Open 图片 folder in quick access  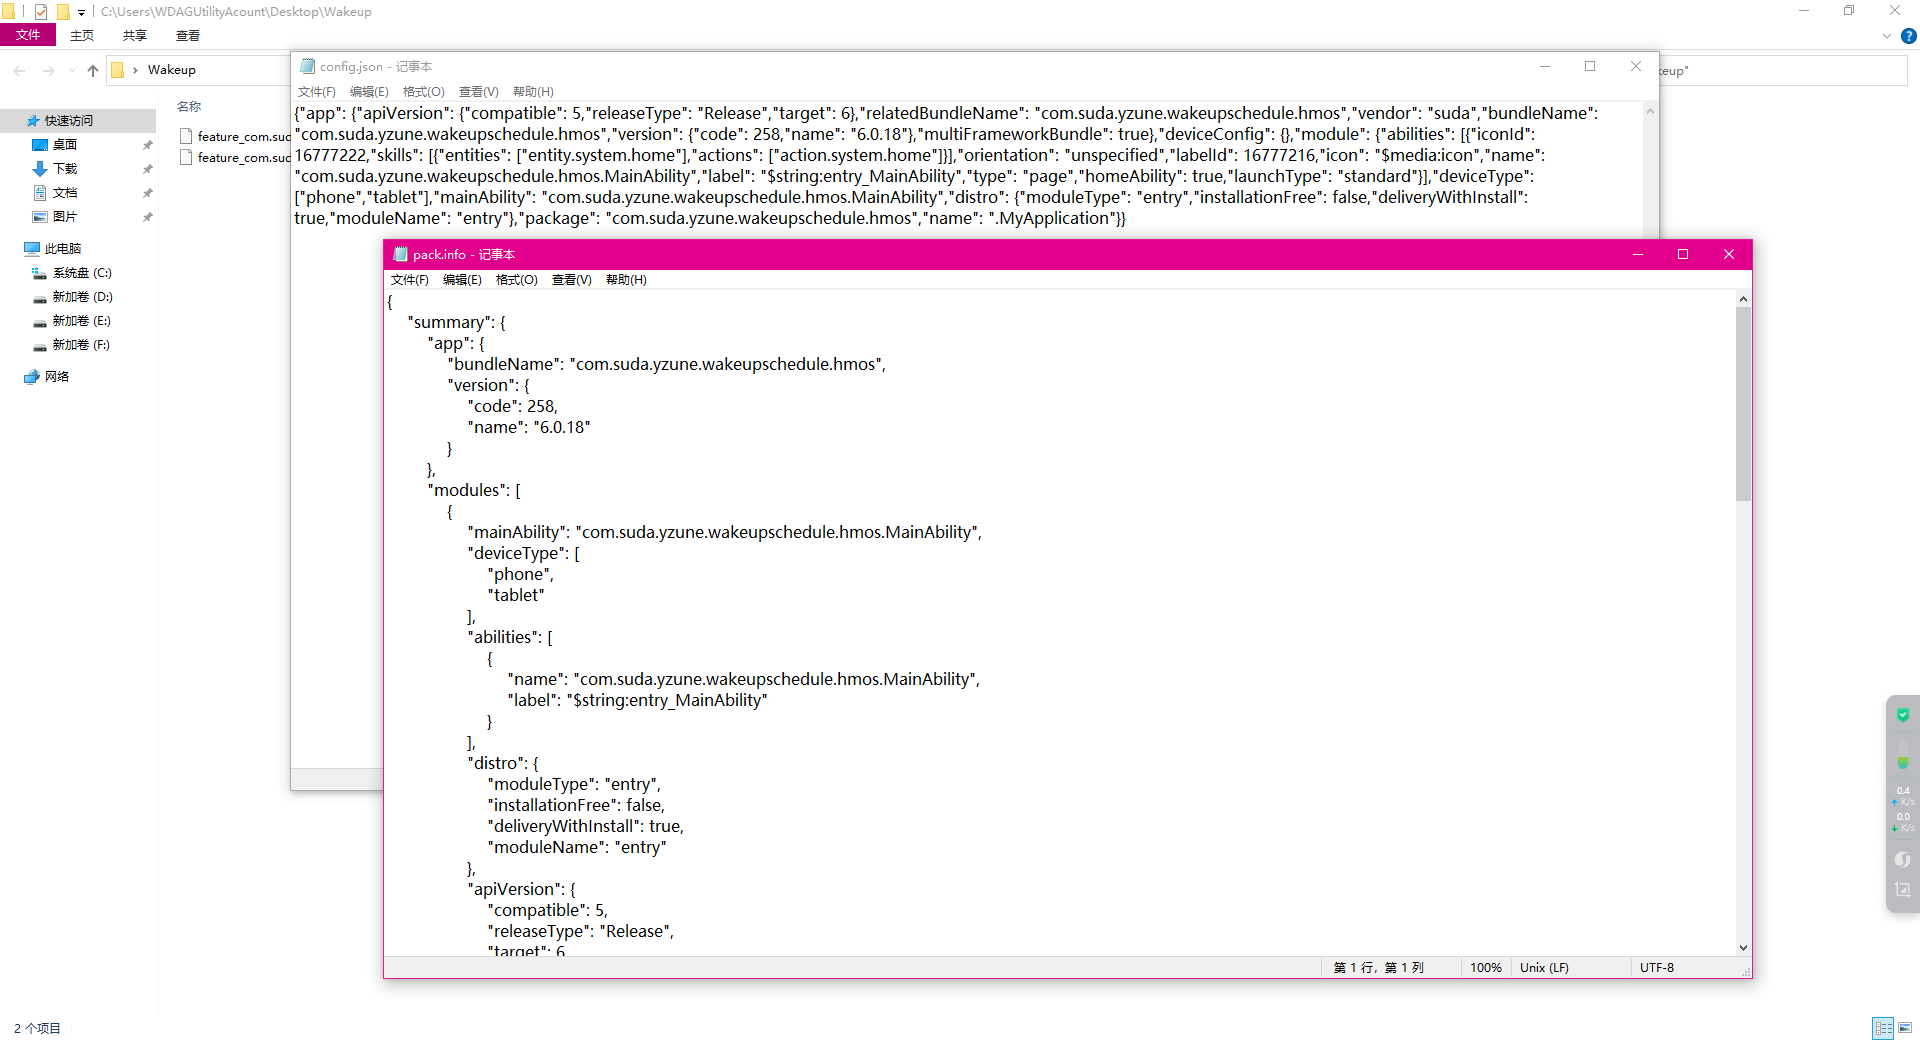point(64,217)
